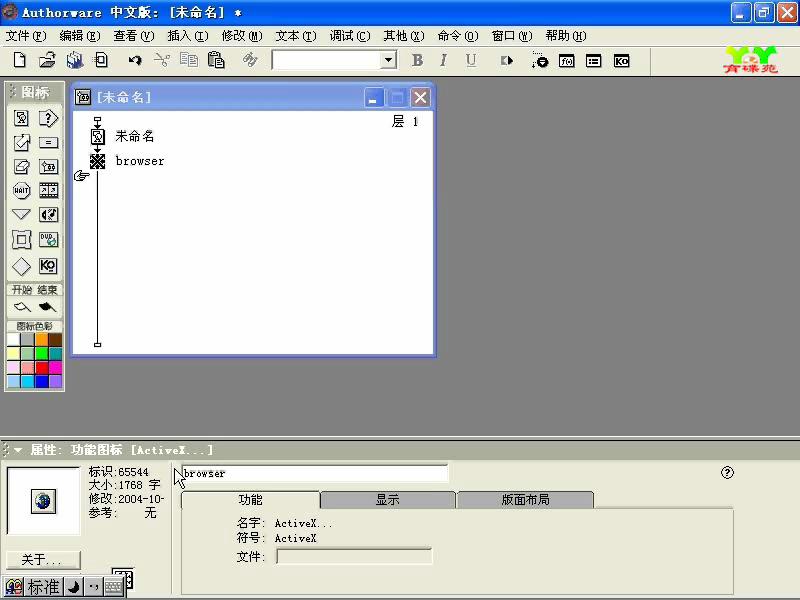Select the DVD icon in the palette
This screenshot has width=800, height=600.
[48, 239]
